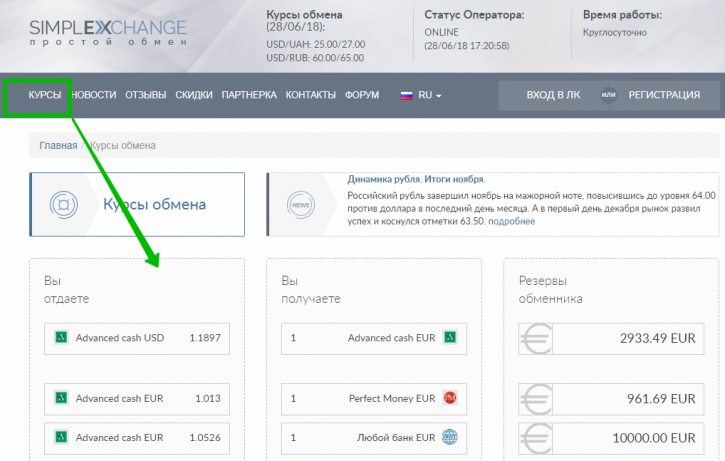Expand the RU language dropdown
This screenshot has height=461, width=725.
point(430,95)
